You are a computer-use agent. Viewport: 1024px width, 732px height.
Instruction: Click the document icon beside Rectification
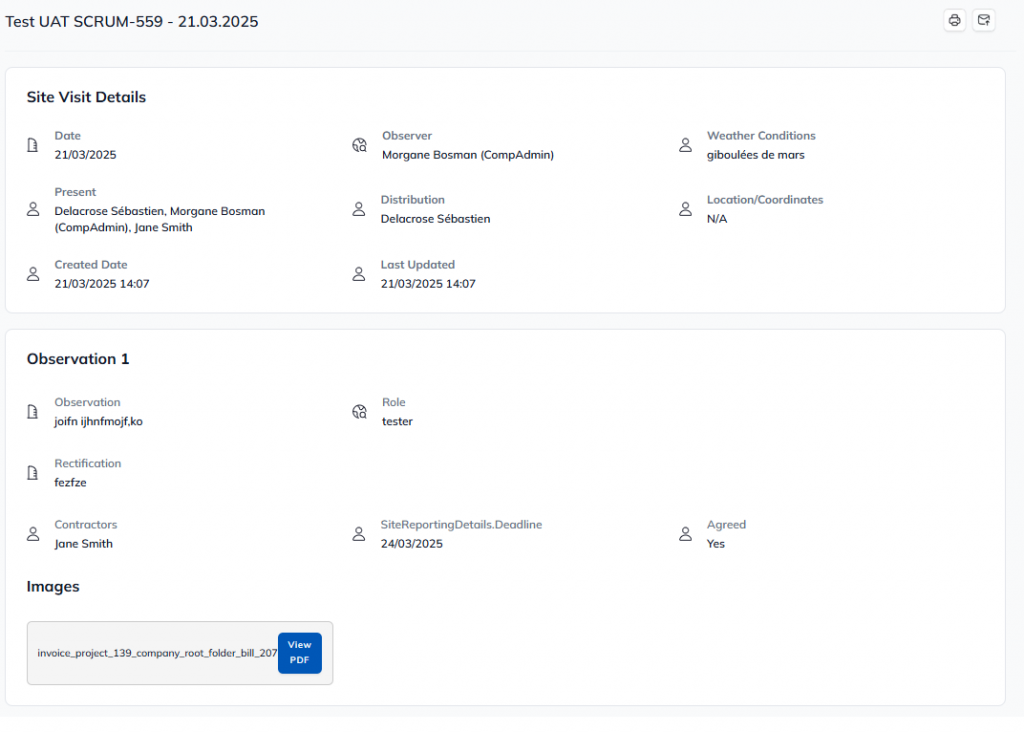pyautogui.click(x=33, y=473)
